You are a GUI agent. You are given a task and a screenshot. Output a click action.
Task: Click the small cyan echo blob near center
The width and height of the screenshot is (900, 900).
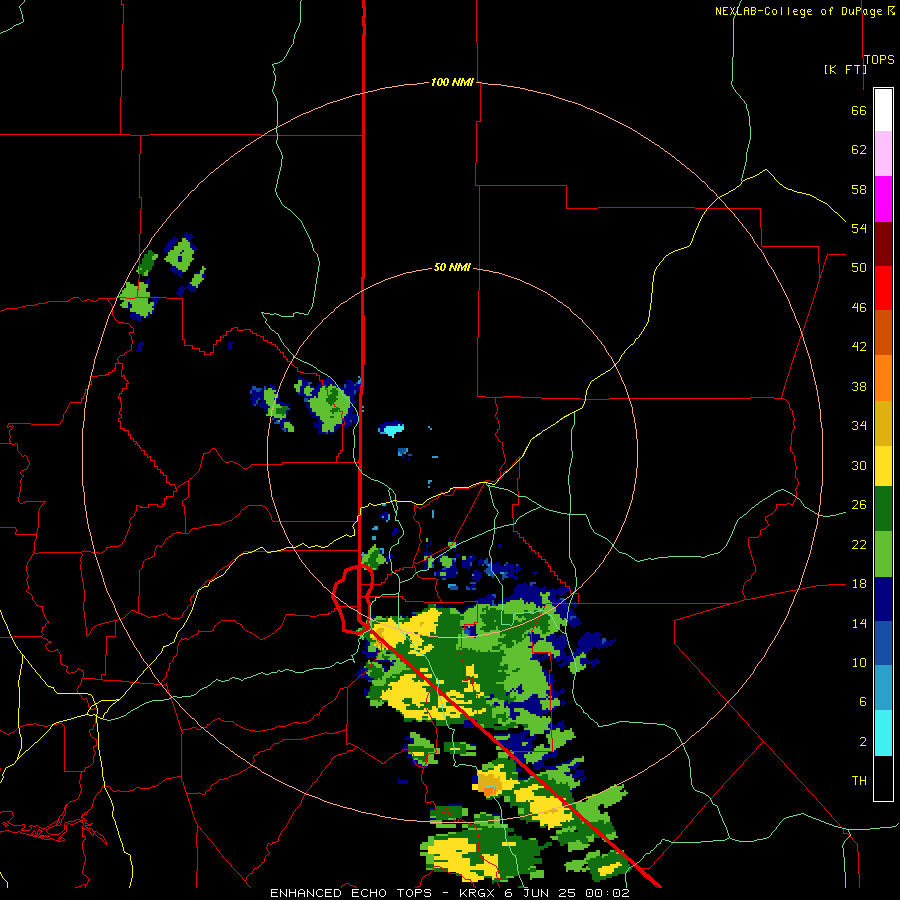pyautogui.click(x=391, y=429)
